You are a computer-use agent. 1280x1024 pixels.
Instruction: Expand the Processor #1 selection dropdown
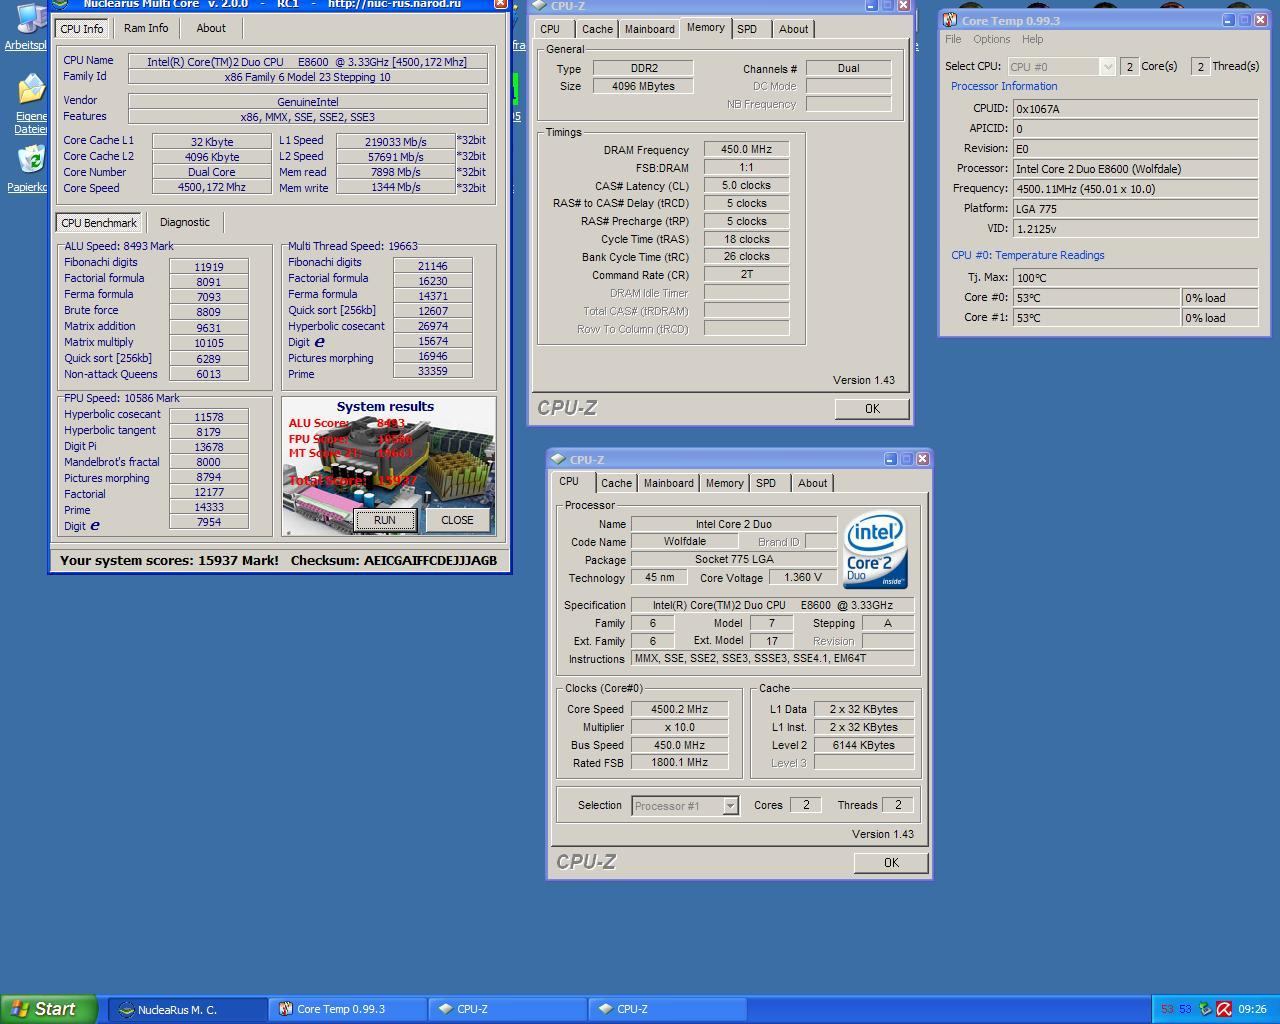click(730, 806)
